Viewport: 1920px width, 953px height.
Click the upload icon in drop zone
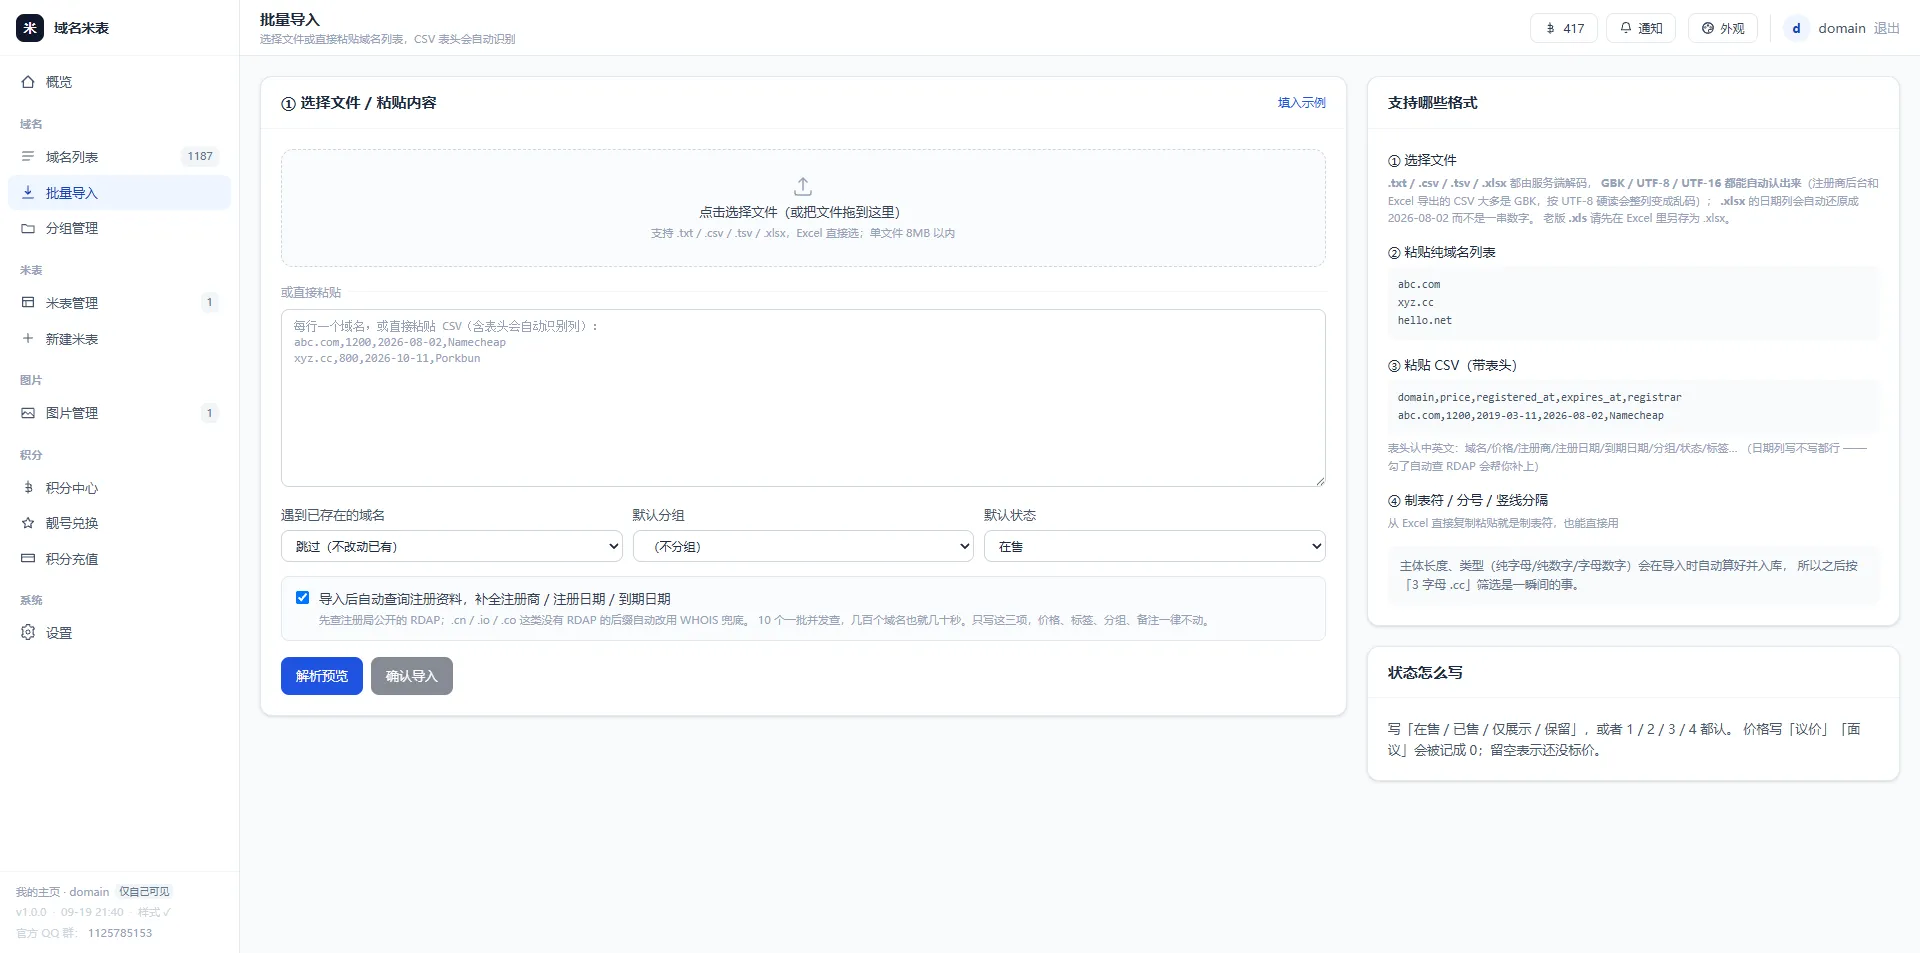(803, 187)
